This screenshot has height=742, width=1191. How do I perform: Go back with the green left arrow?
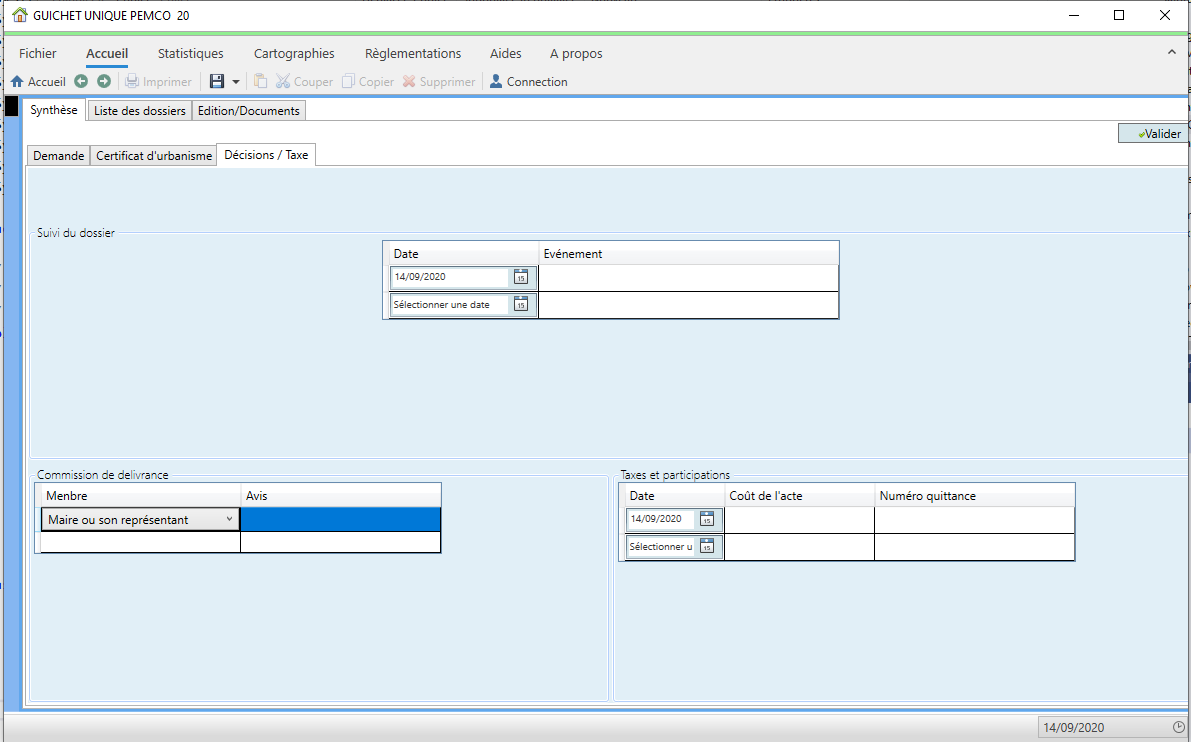81,81
